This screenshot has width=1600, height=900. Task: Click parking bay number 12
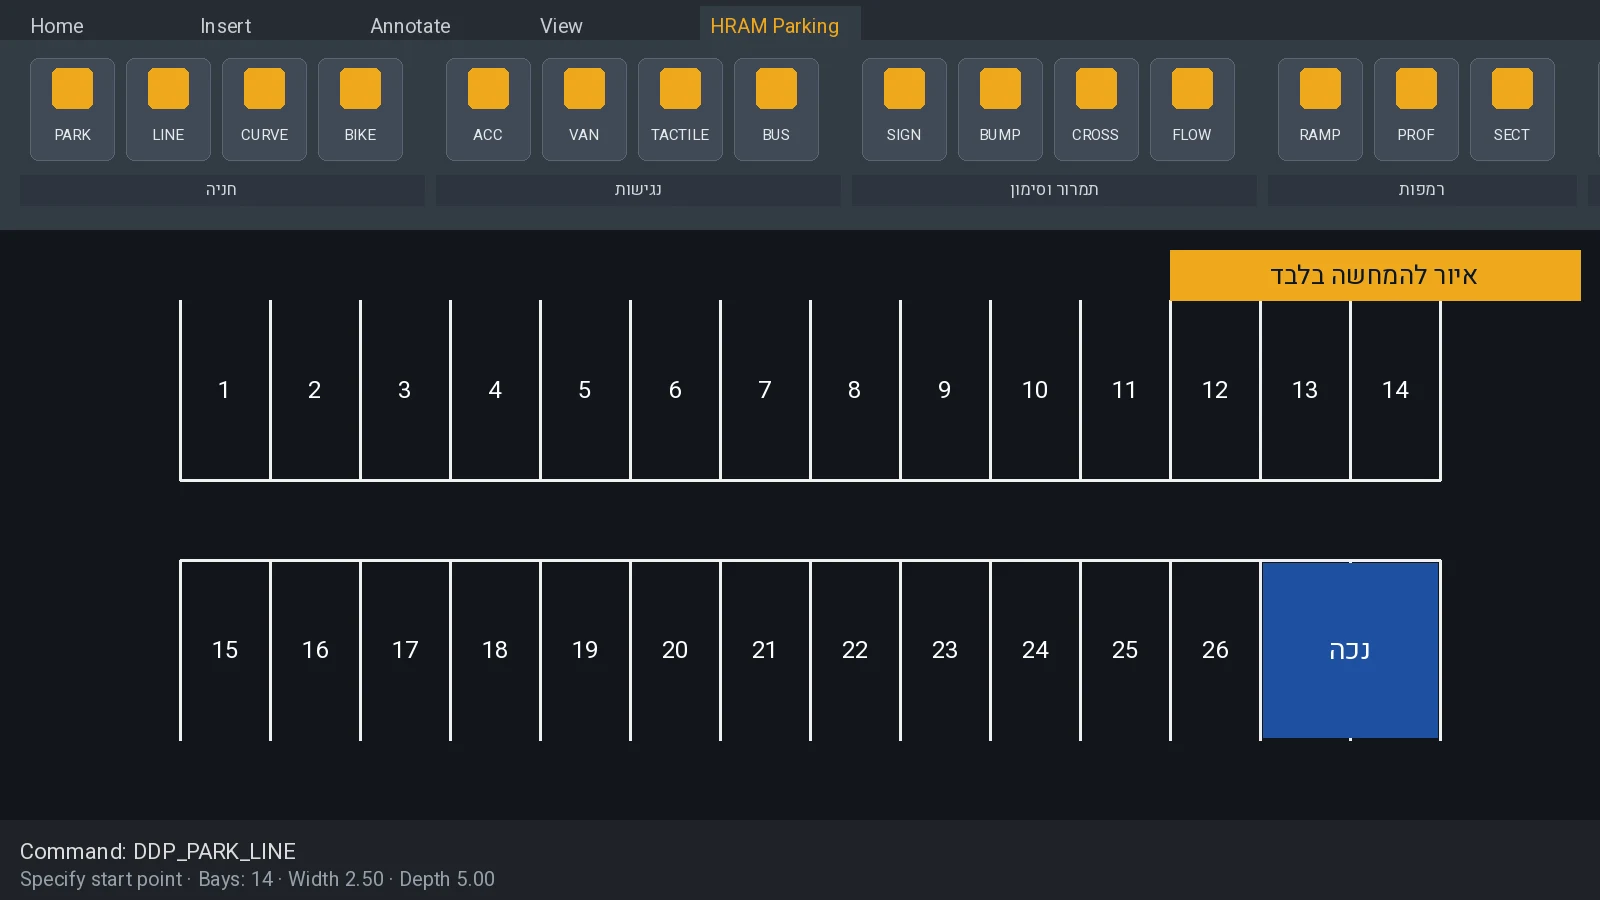[x=1215, y=390]
